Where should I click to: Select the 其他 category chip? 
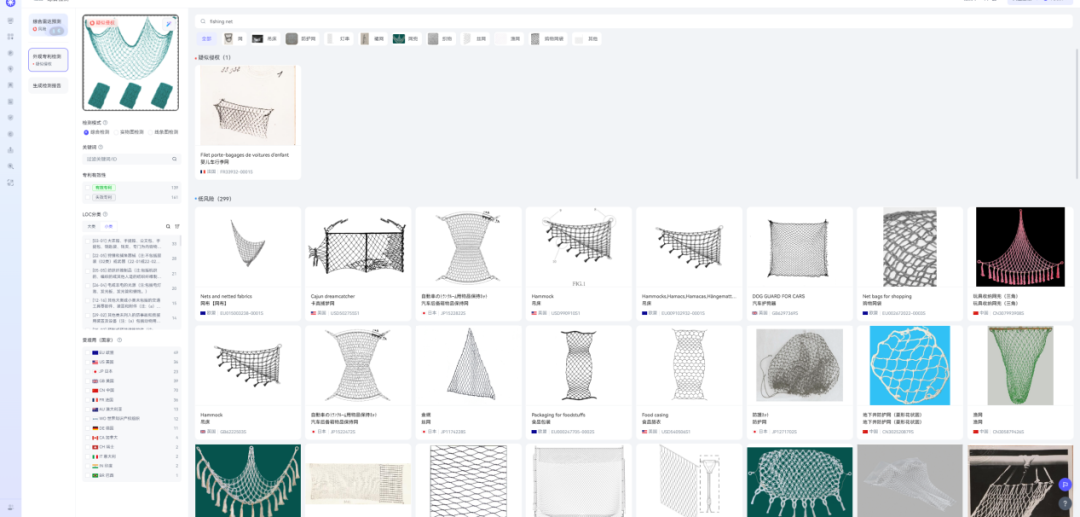click(587, 39)
